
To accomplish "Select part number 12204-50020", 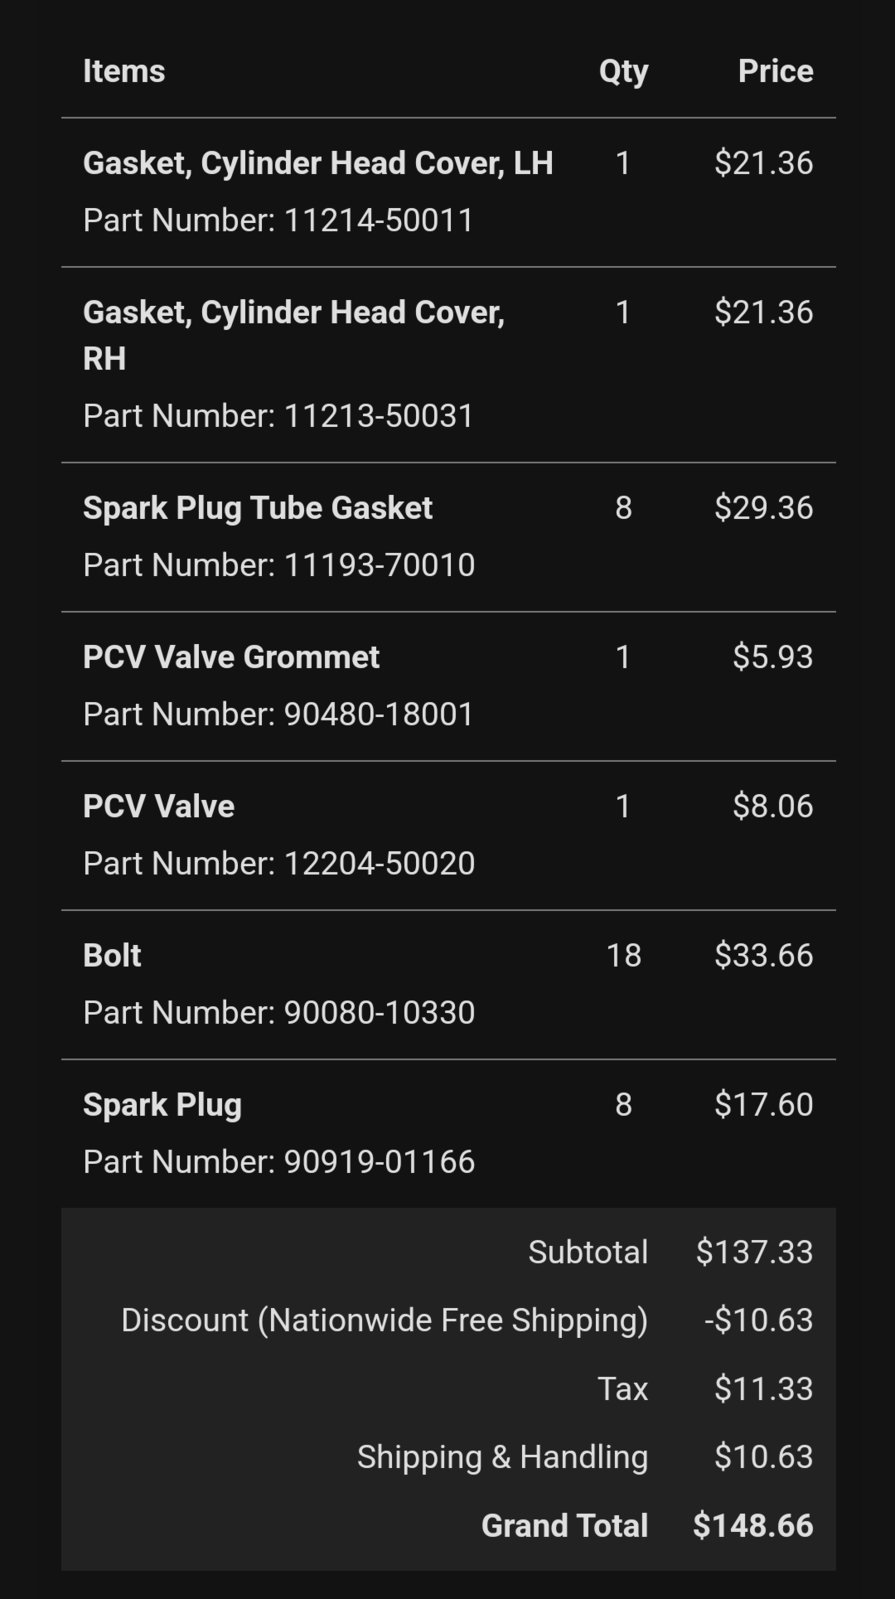I will tap(379, 863).
